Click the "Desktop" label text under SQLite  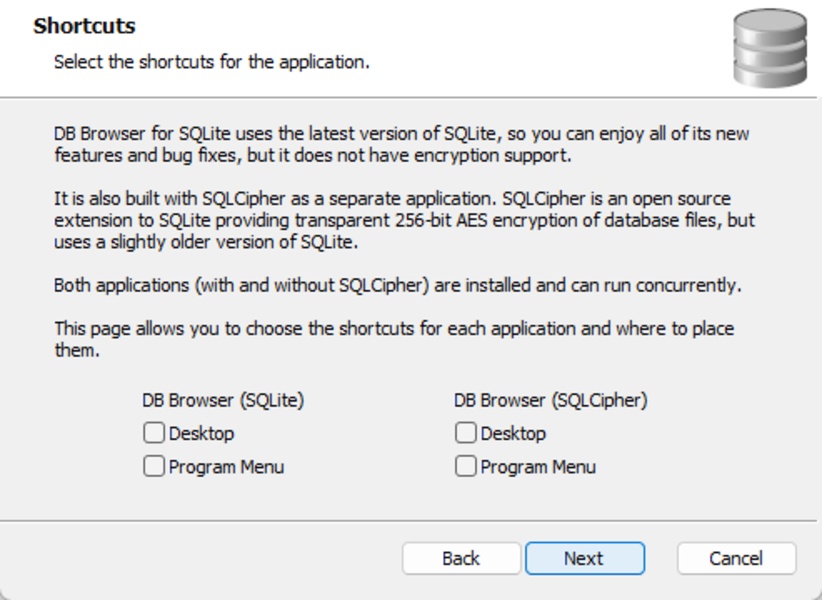click(201, 433)
